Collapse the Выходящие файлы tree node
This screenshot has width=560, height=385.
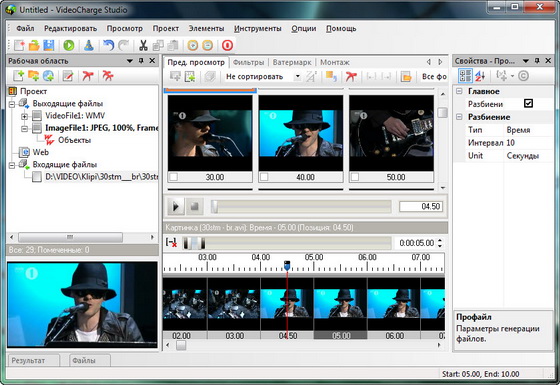click(12, 104)
